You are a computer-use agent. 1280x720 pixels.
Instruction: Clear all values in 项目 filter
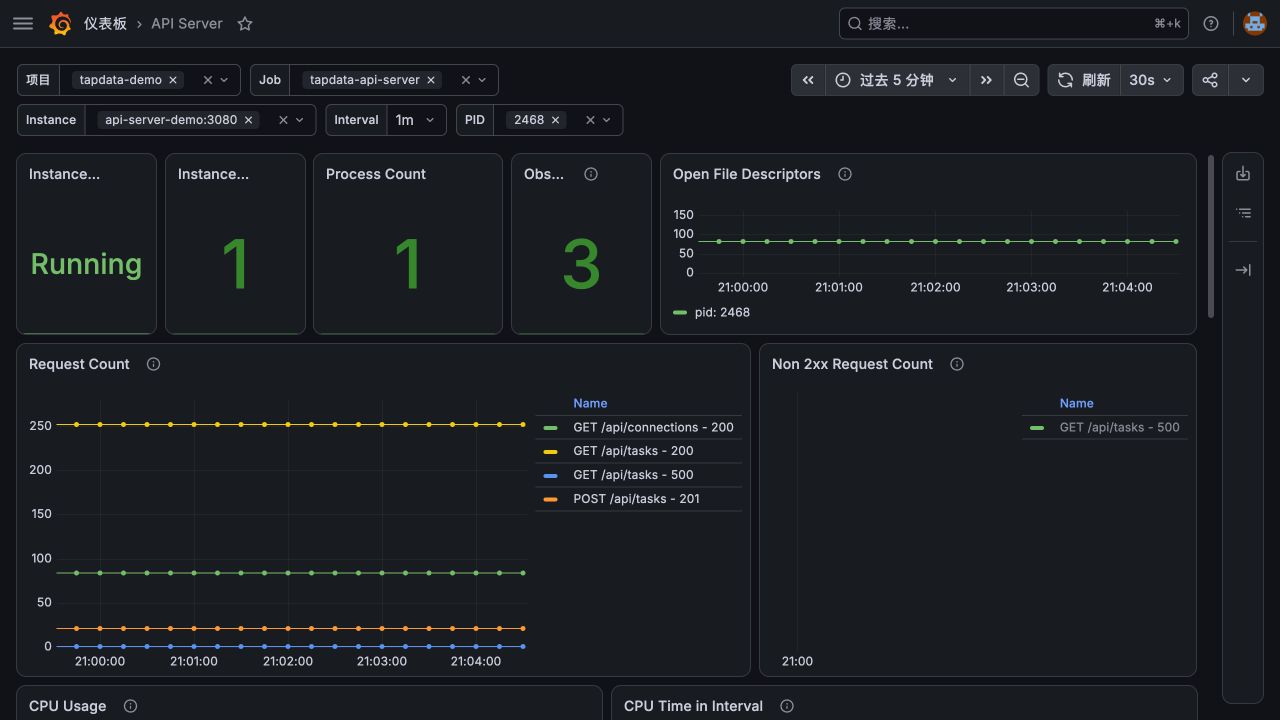click(x=208, y=80)
